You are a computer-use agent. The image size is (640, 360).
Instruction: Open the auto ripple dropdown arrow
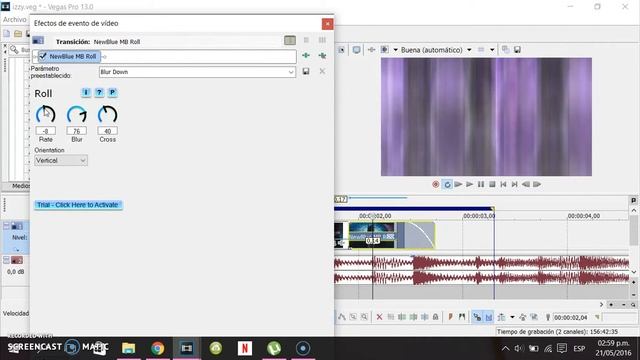click(x=512, y=317)
